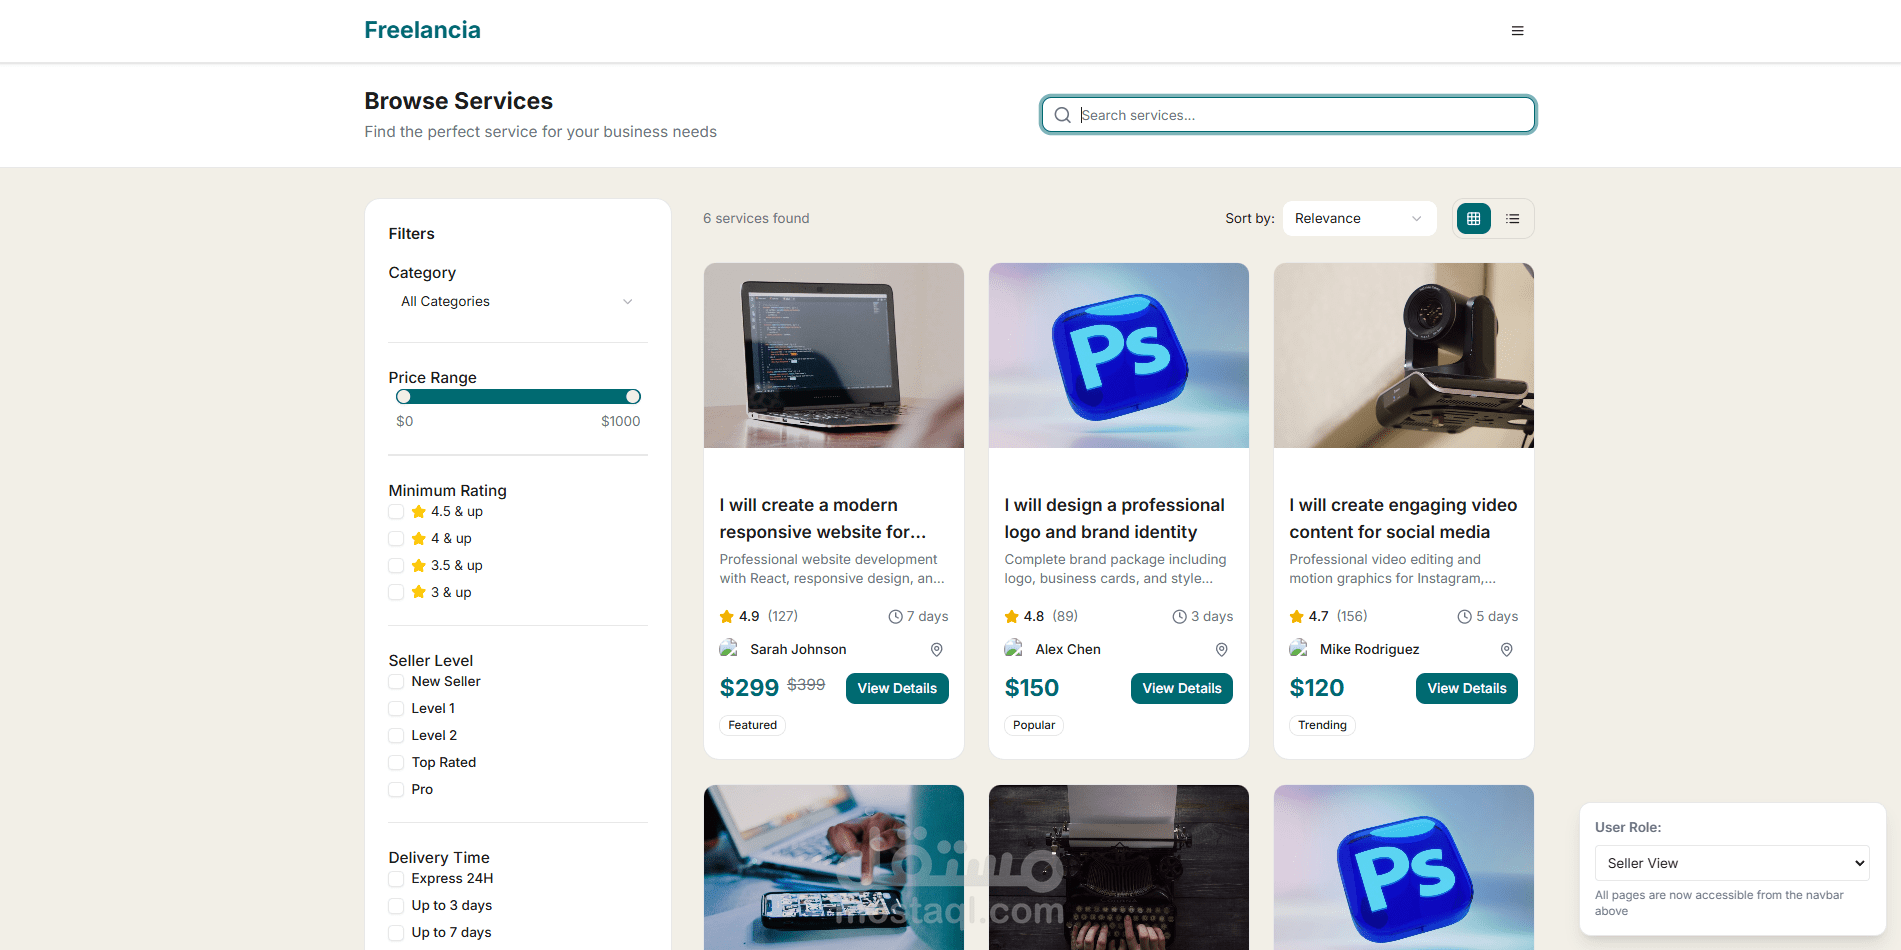The image size is (1901, 950).
Task: Tick the Express 24H delivery option
Action: point(396,878)
